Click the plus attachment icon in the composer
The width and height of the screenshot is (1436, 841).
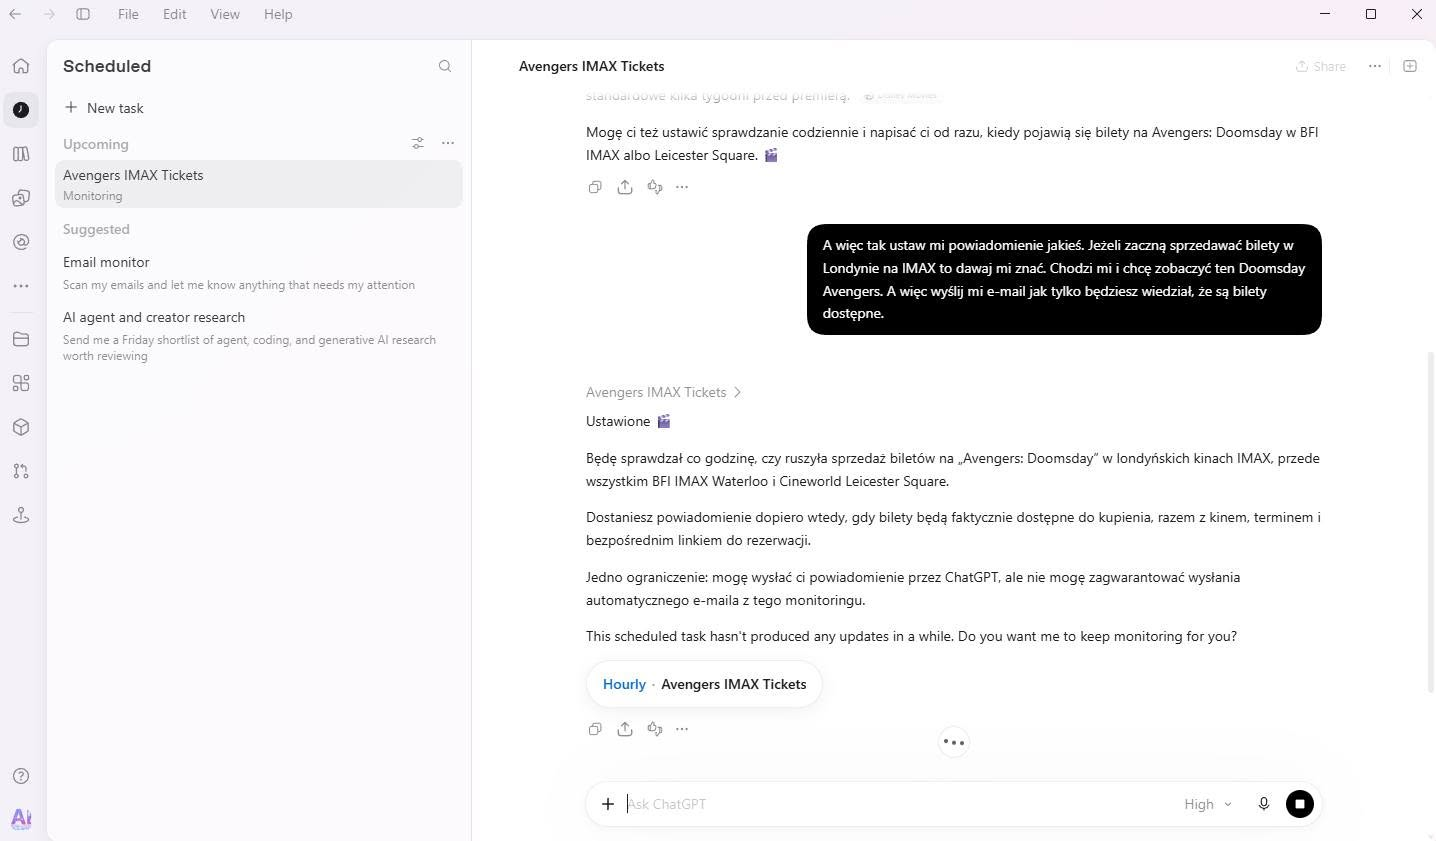coord(608,804)
